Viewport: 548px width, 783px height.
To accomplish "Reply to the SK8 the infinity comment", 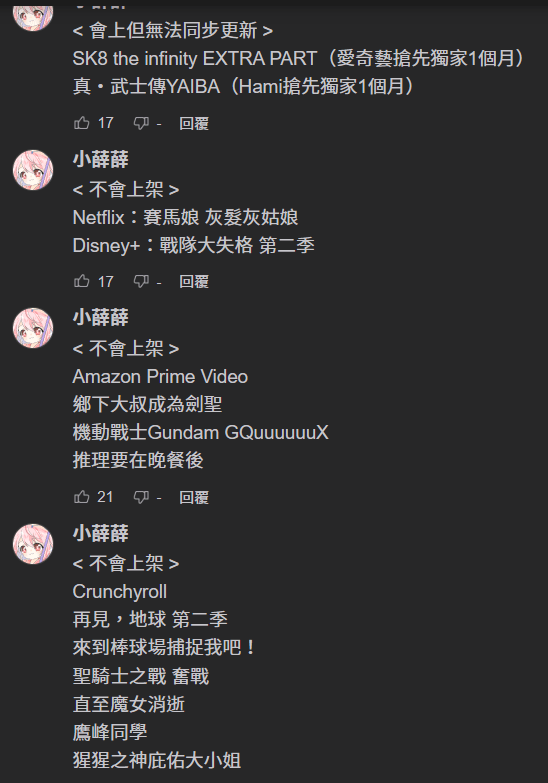I will (194, 123).
